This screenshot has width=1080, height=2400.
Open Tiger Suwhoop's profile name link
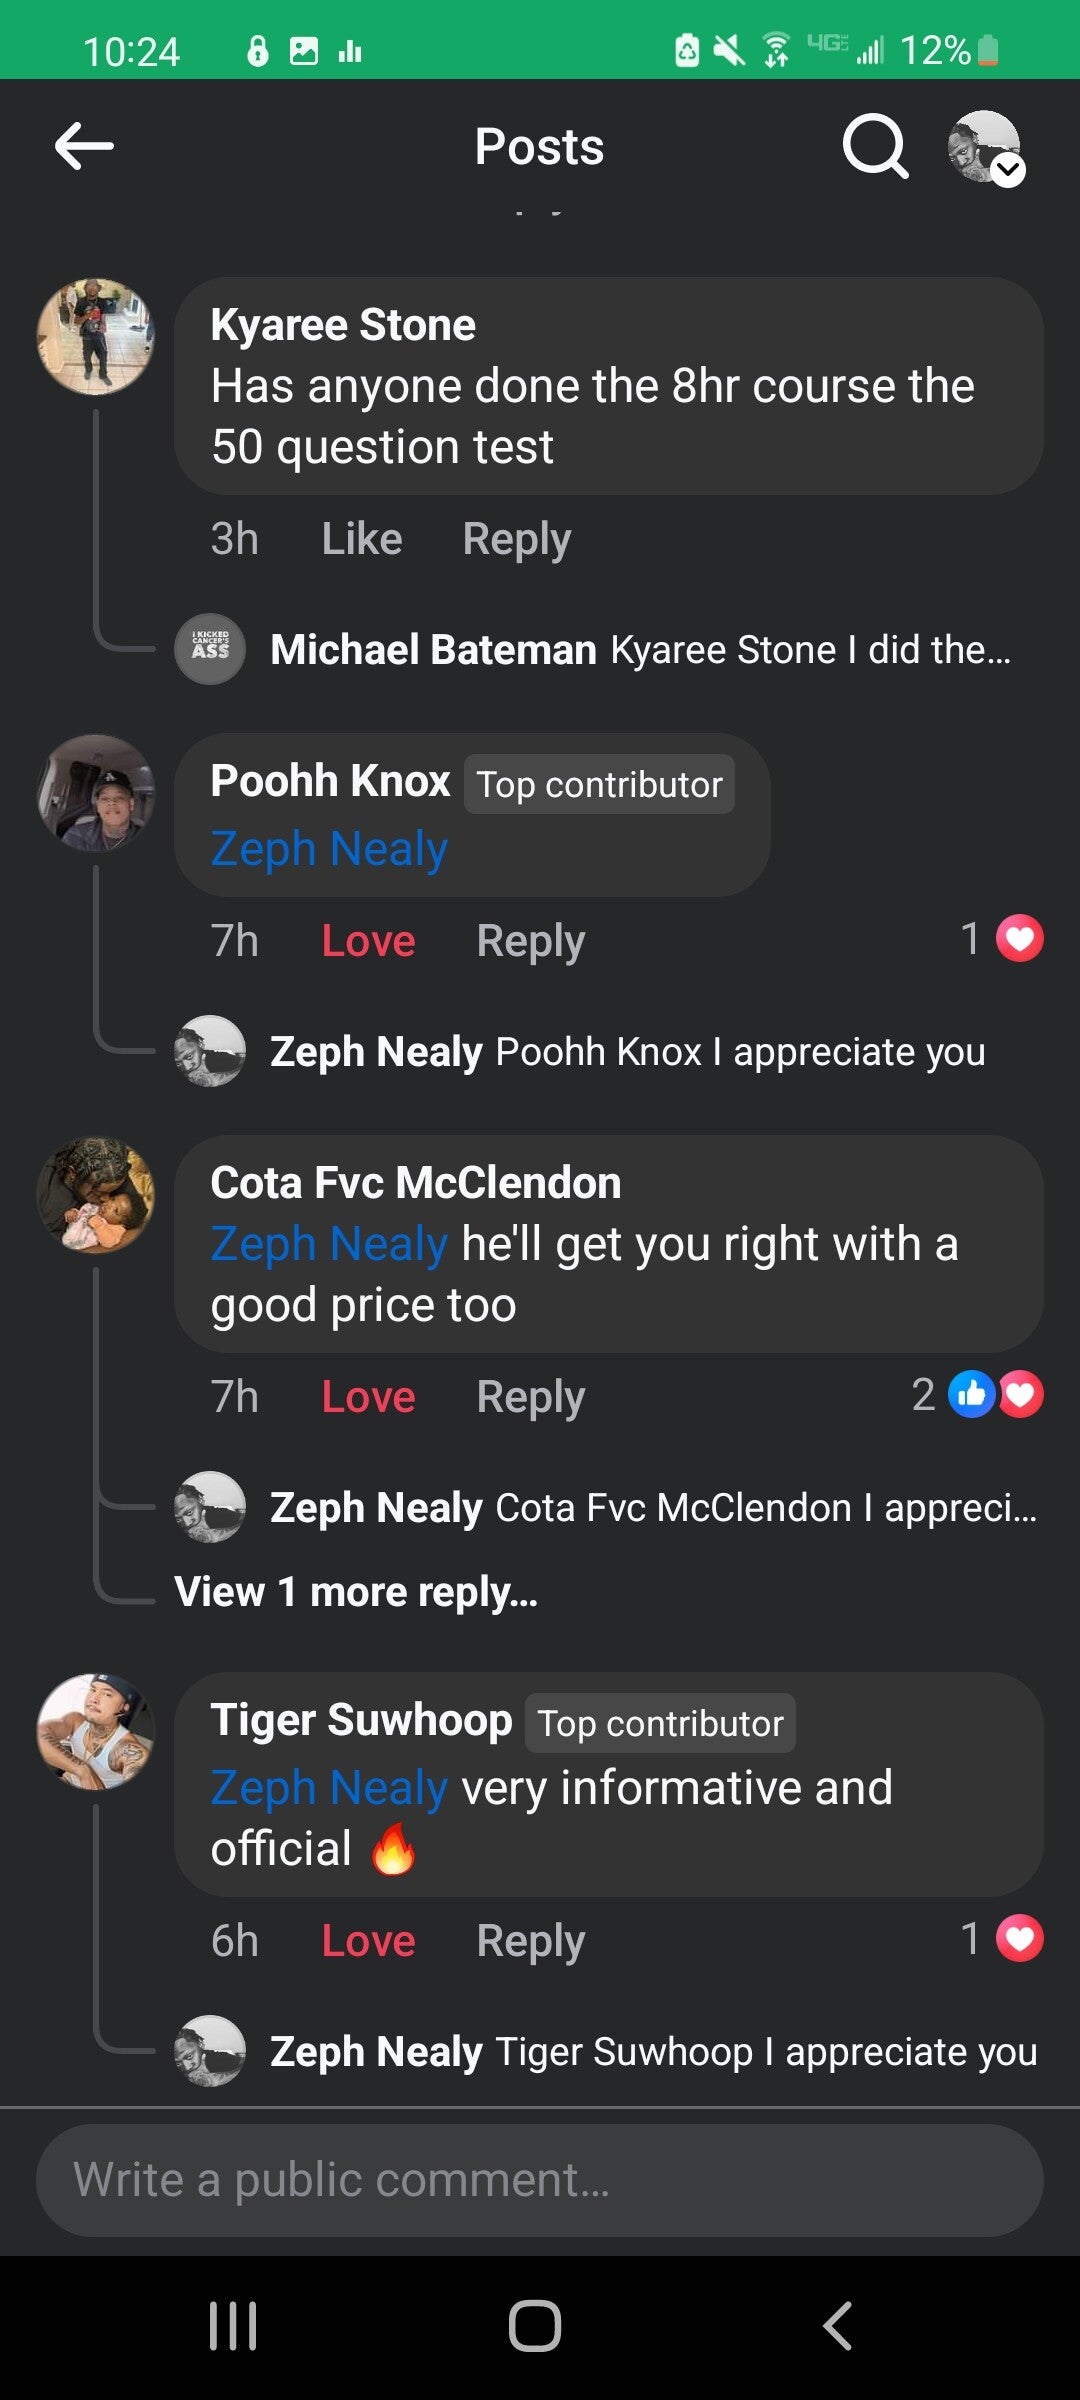pyautogui.click(x=361, y=1721)
